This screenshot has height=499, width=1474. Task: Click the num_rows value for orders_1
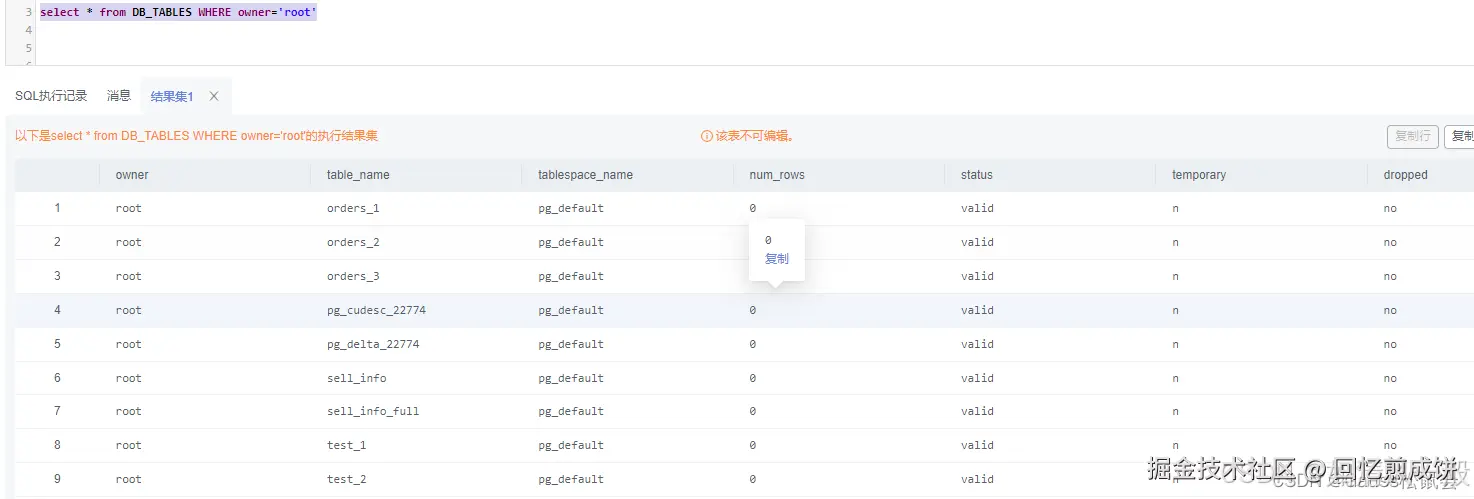(753, 209)
